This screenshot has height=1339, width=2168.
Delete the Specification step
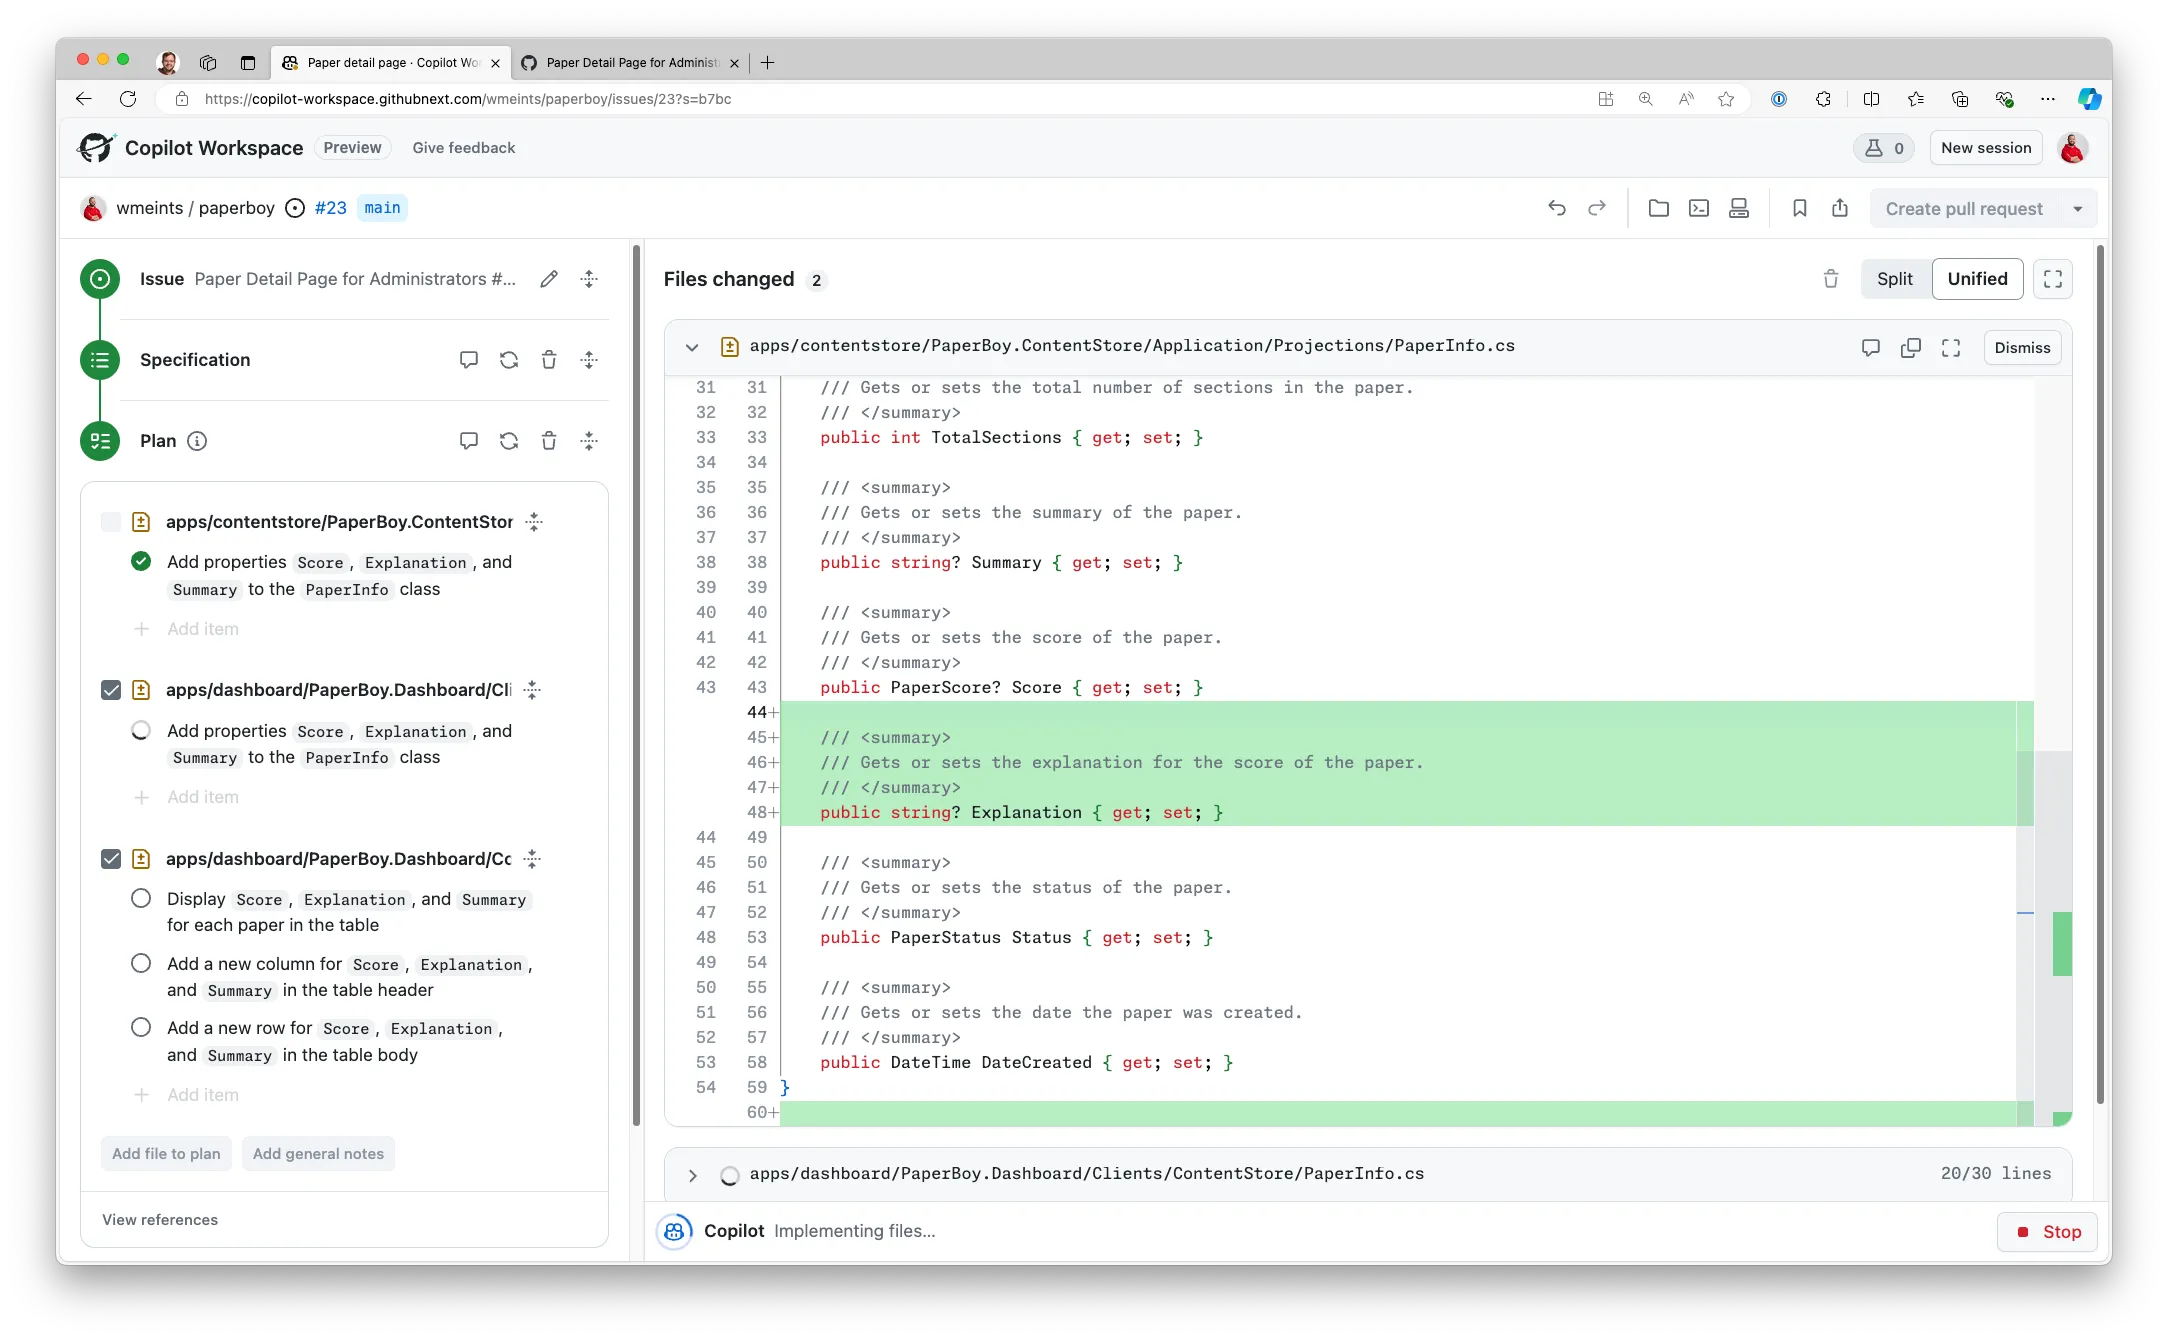549,360
